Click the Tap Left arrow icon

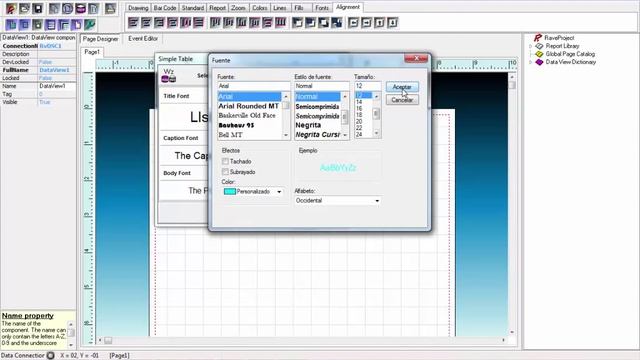coord(353,22)
